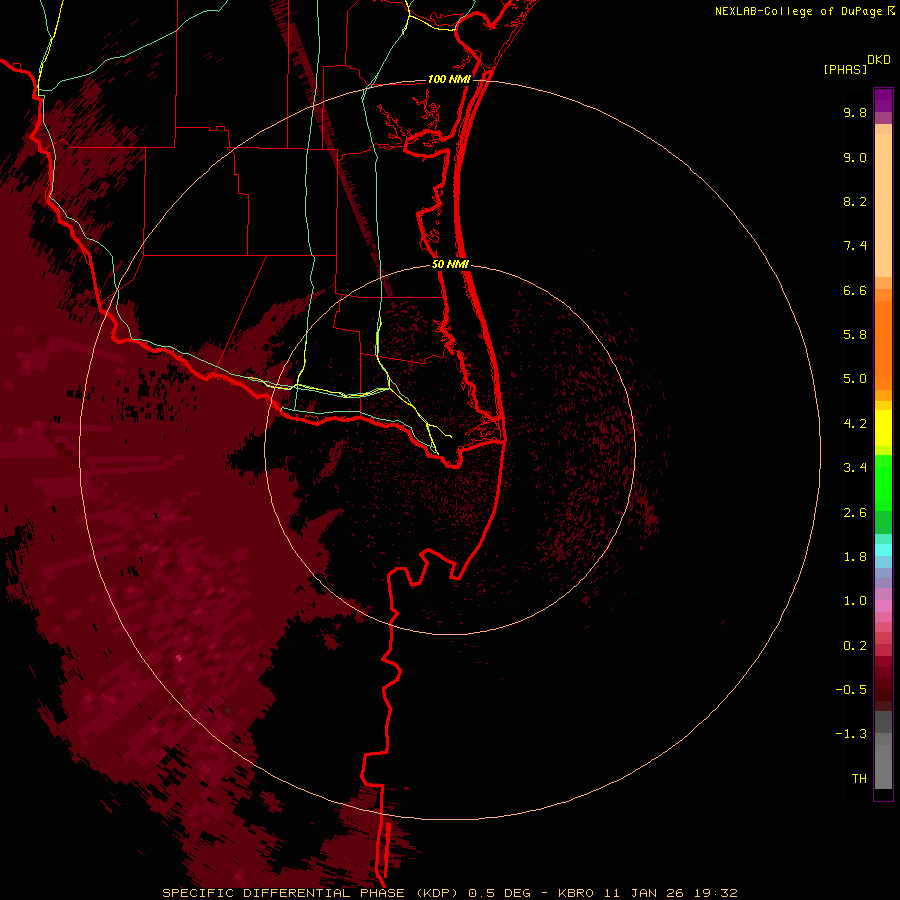Click the 19:32 timestamp
900x900 pixels.
pyautogui.click(x=715, y=893)
